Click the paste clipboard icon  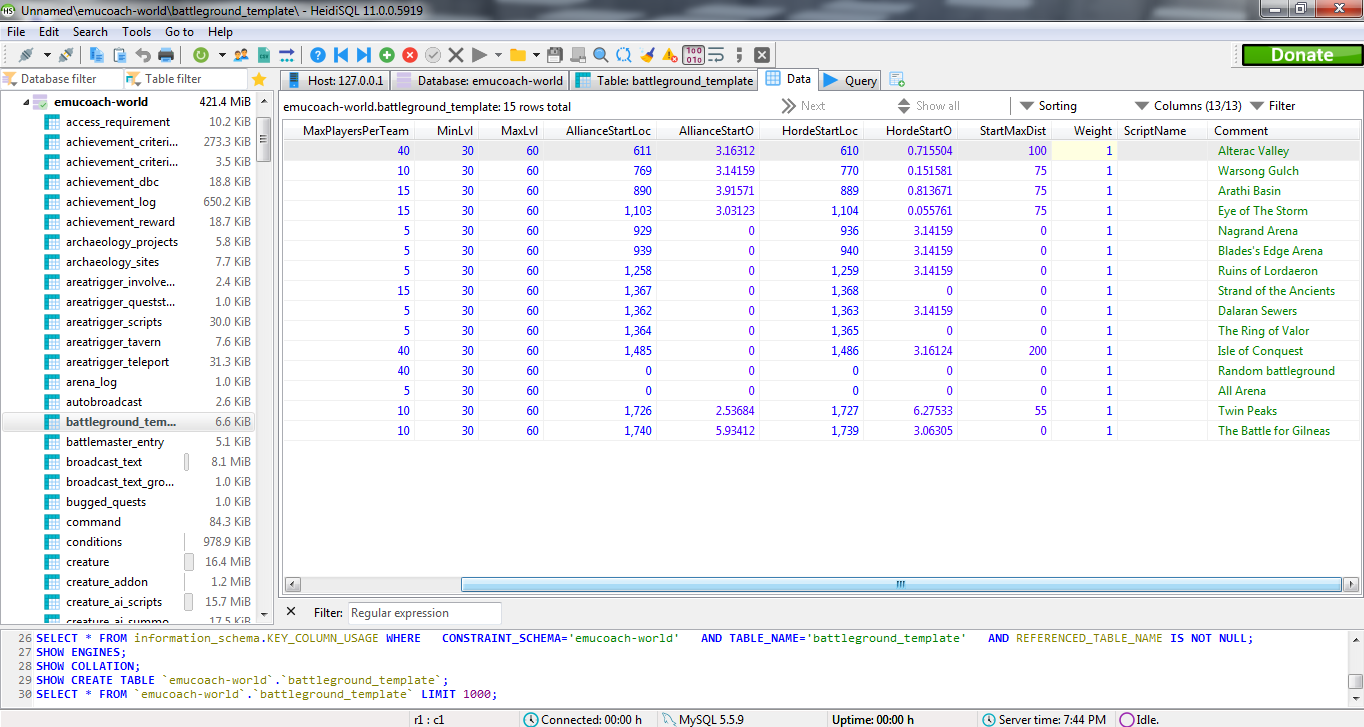pos(120,55)
